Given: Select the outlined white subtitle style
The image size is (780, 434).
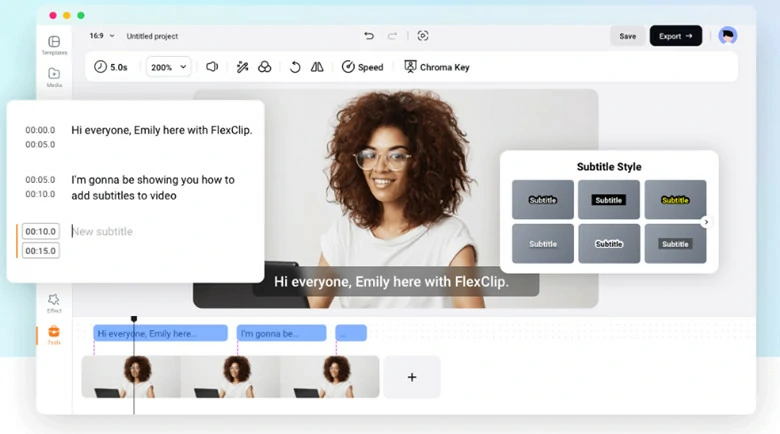Looking at the screenshot, I should (543, 200).
